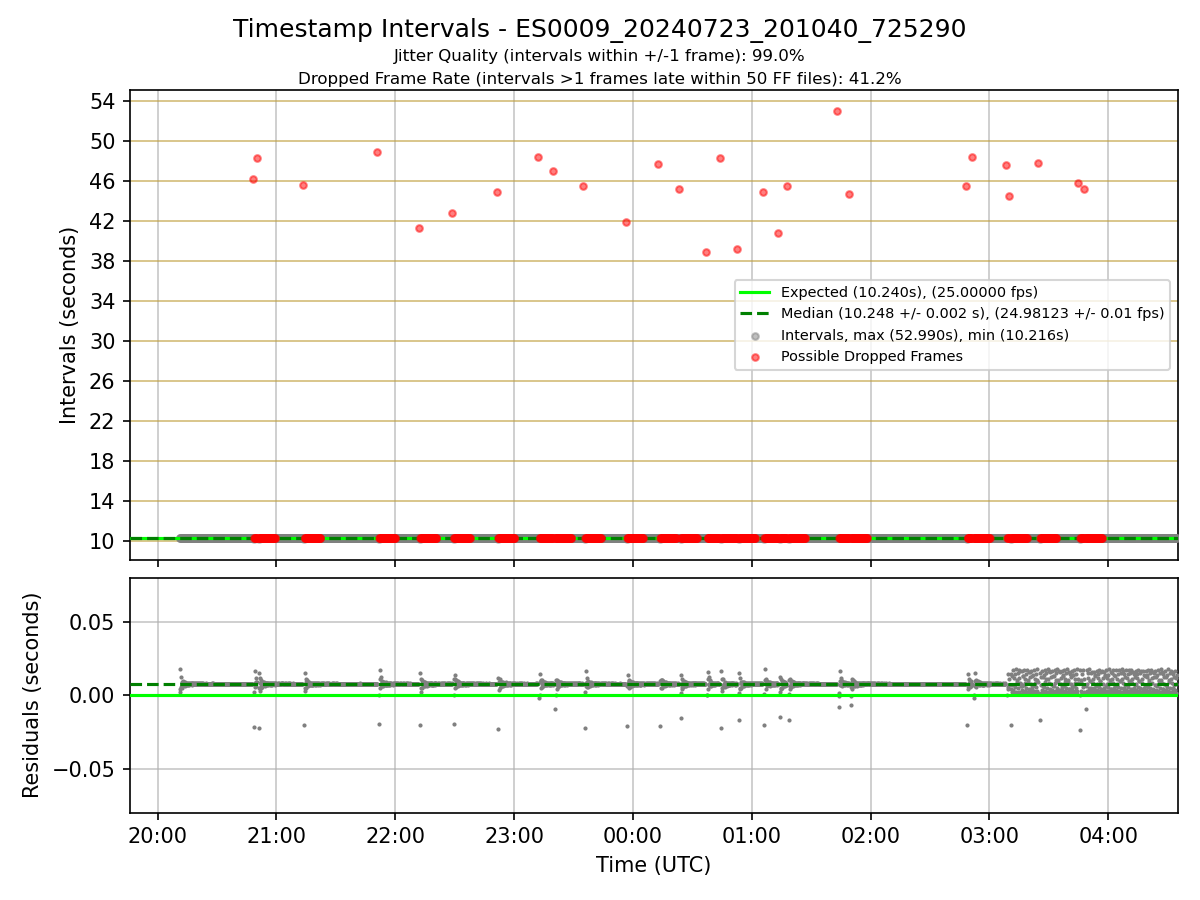
Task: Select the "Jitter Quality" 99.0% subtitle line
Action: (599, 56)
